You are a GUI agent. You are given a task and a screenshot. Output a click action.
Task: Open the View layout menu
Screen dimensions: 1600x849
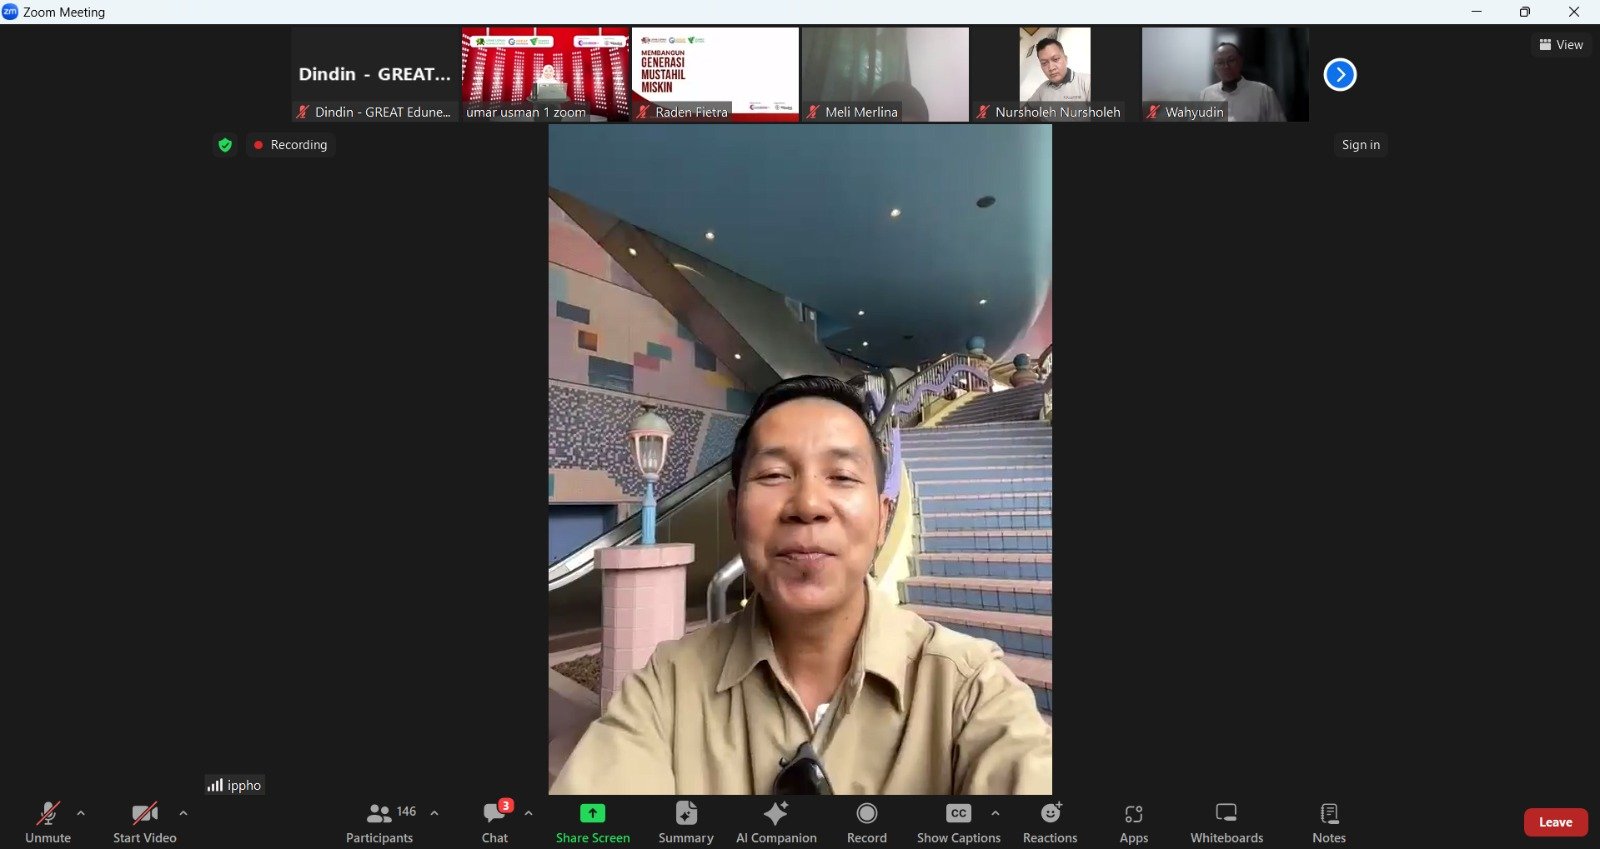point(1561,45)
